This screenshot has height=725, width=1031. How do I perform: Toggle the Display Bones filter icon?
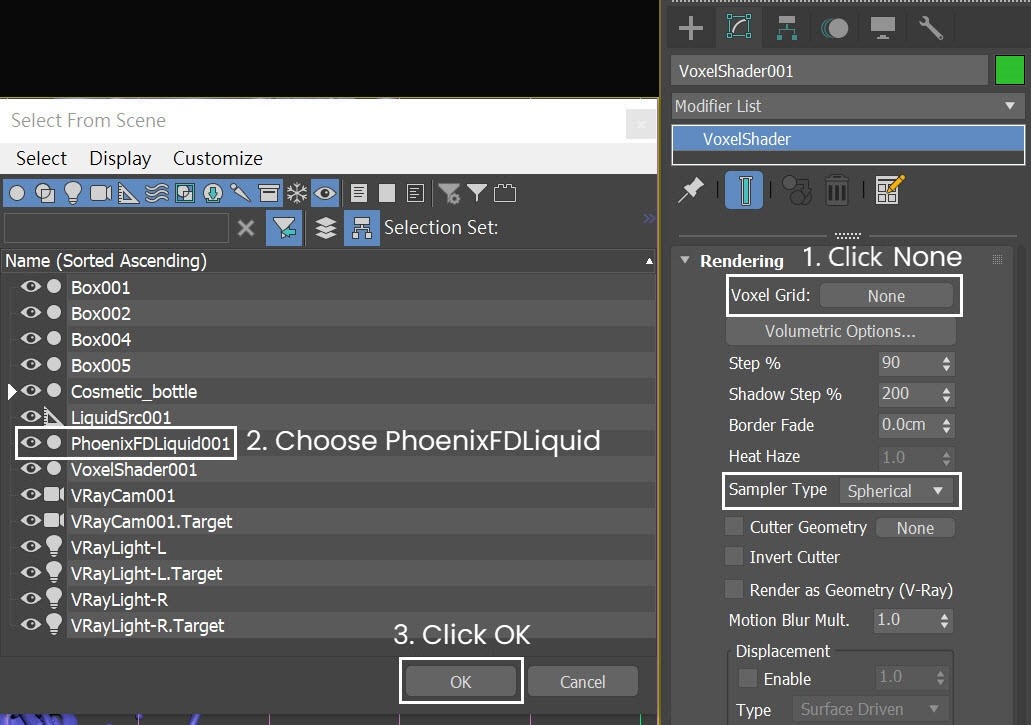coord(241,193)
